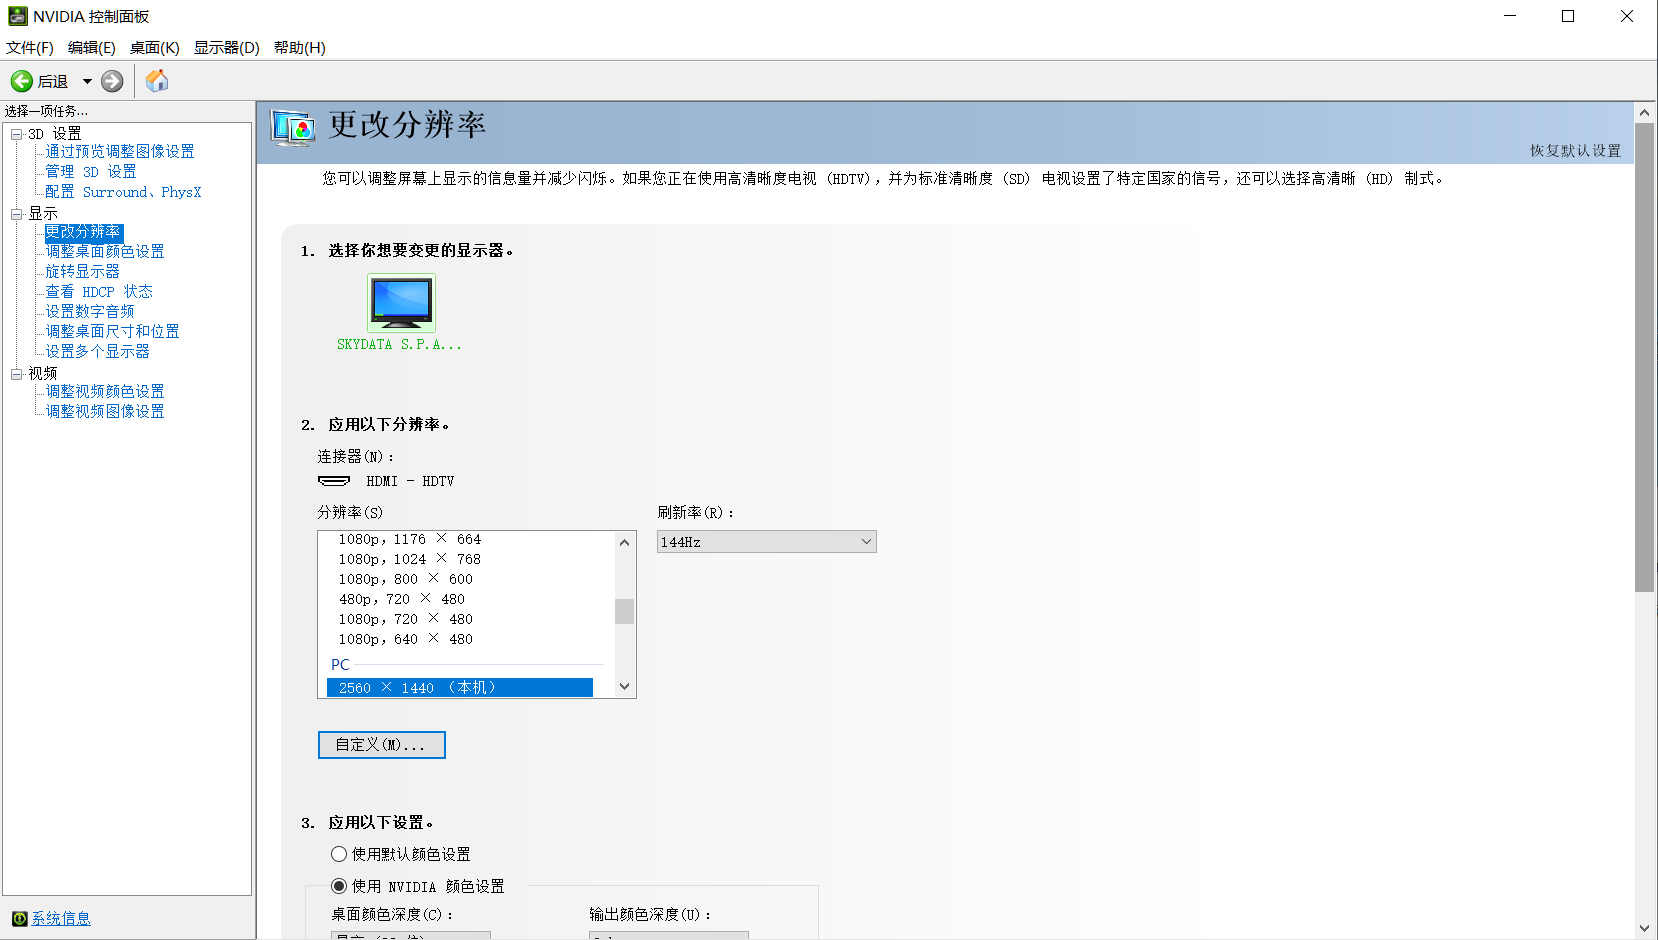The height and width of the screenshot is (940, 1658).
Task: Select resolution 480p, 720 × 480
Action: (x=402, y=599)
